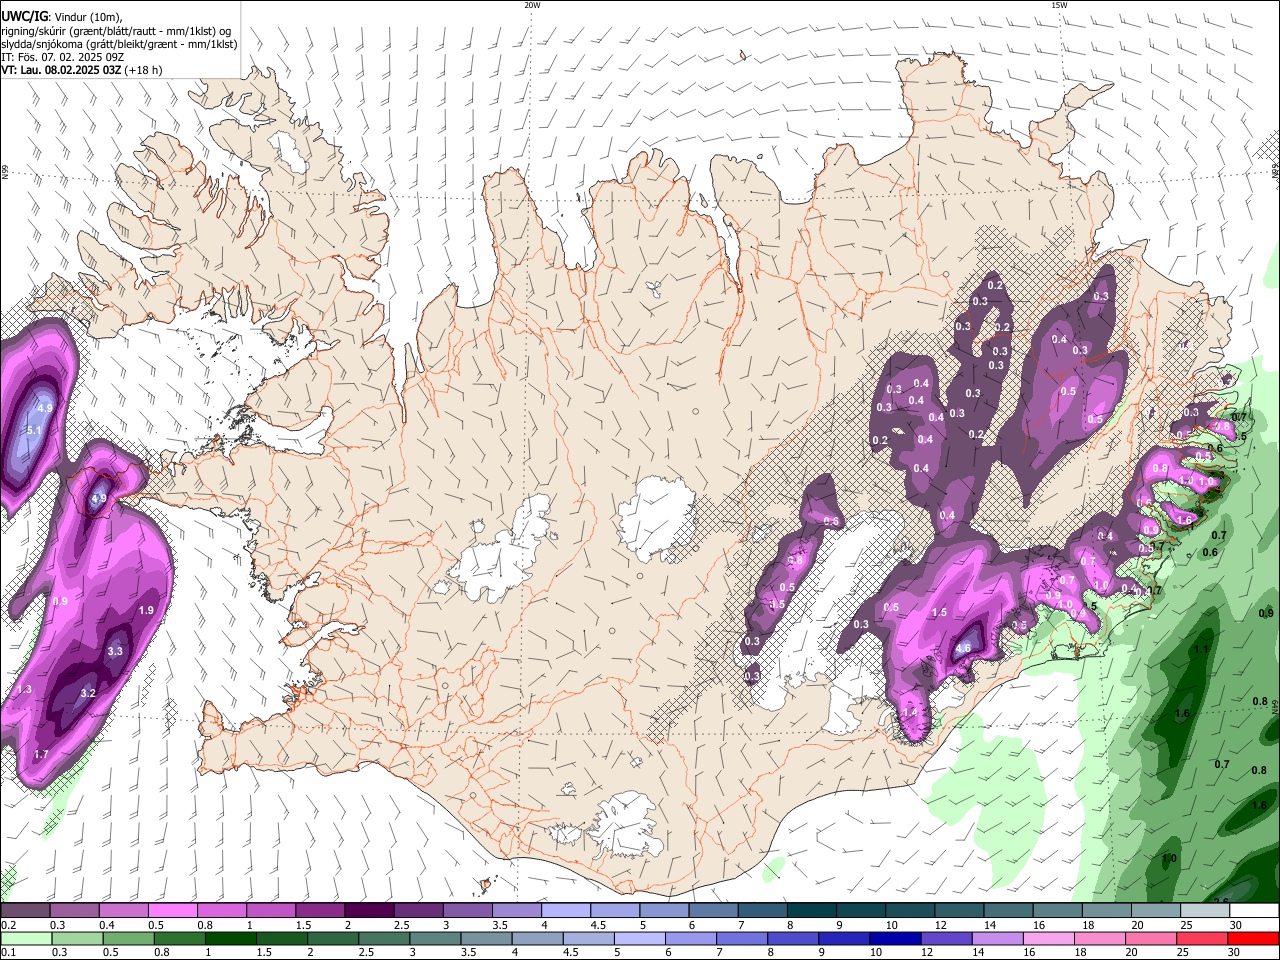Select the dark green bottom-row swatch starting at 1
1280x960 pixels.
tap(230, 938)
